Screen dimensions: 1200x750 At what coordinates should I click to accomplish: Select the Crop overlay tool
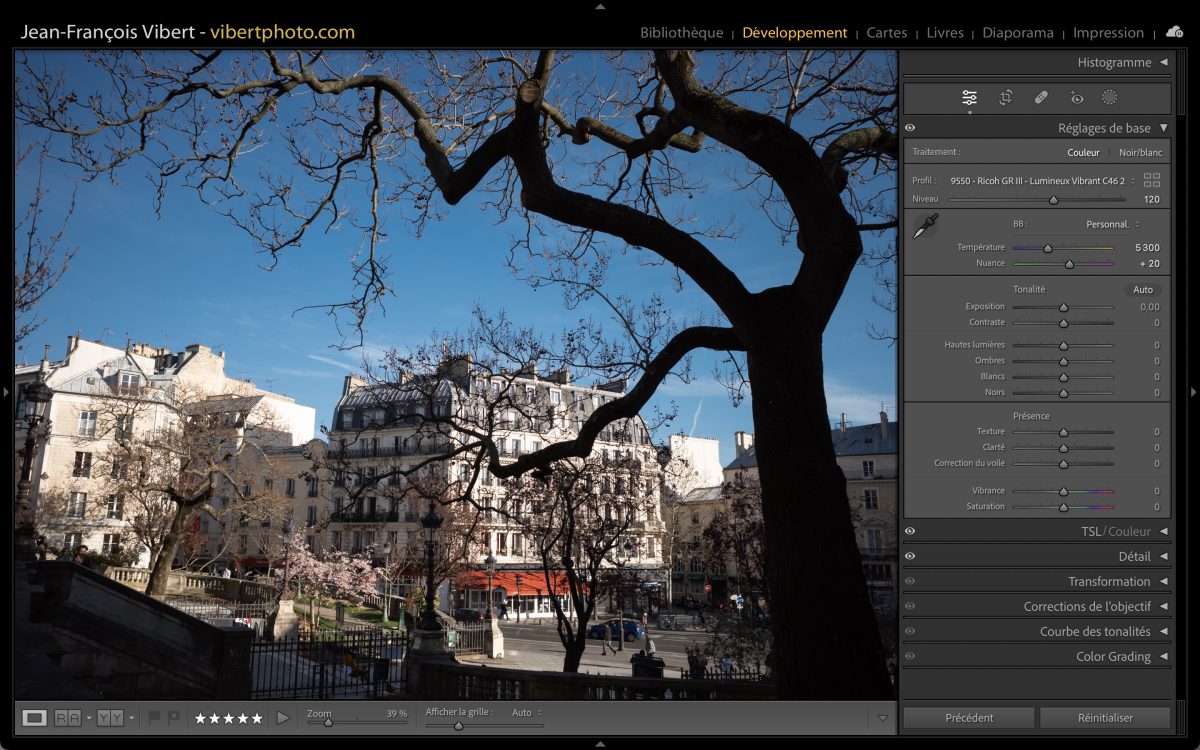(1005, 97)
